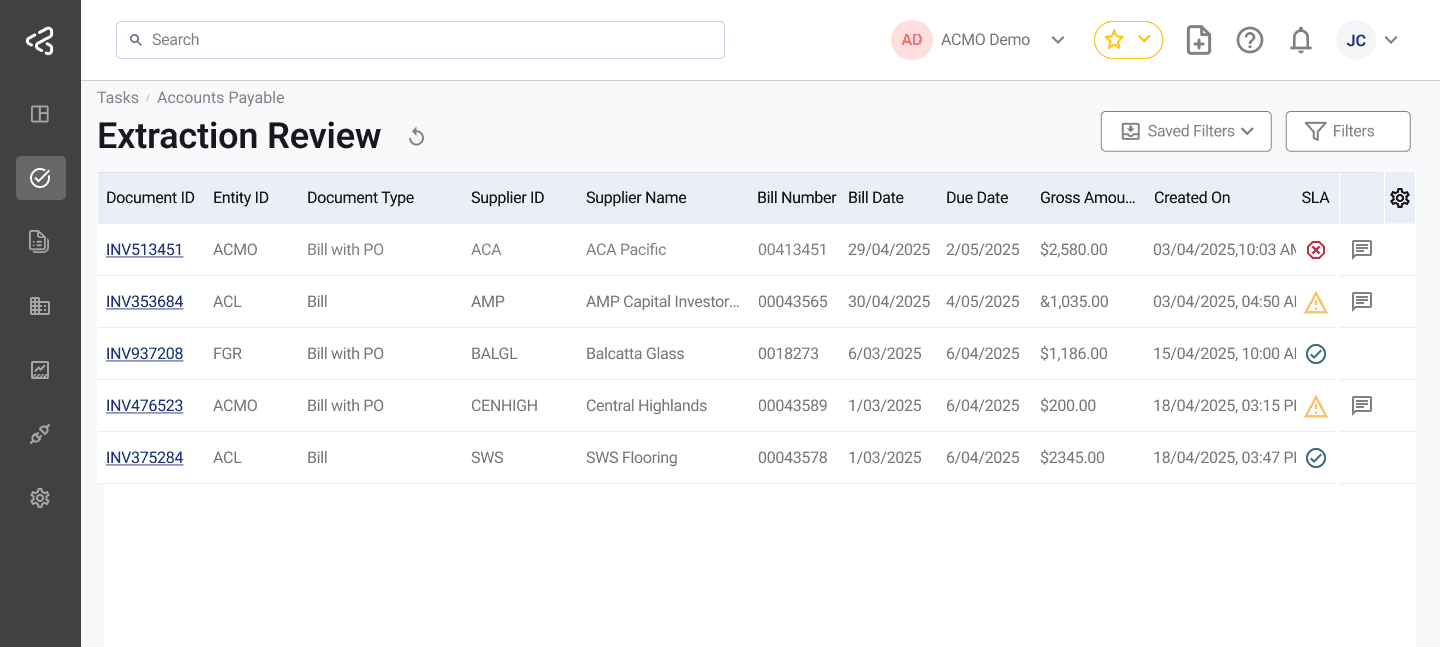The width and height of the screenshot is (1440, 647).
Task: Click SLA green check for INV375284
Action: pyautogui.click(x=1316, y=458)
